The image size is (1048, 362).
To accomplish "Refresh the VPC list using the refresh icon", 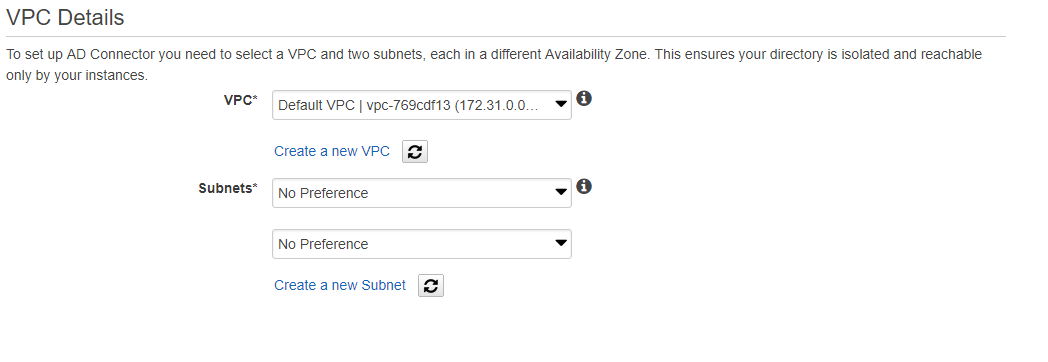I will coord(414,152).
